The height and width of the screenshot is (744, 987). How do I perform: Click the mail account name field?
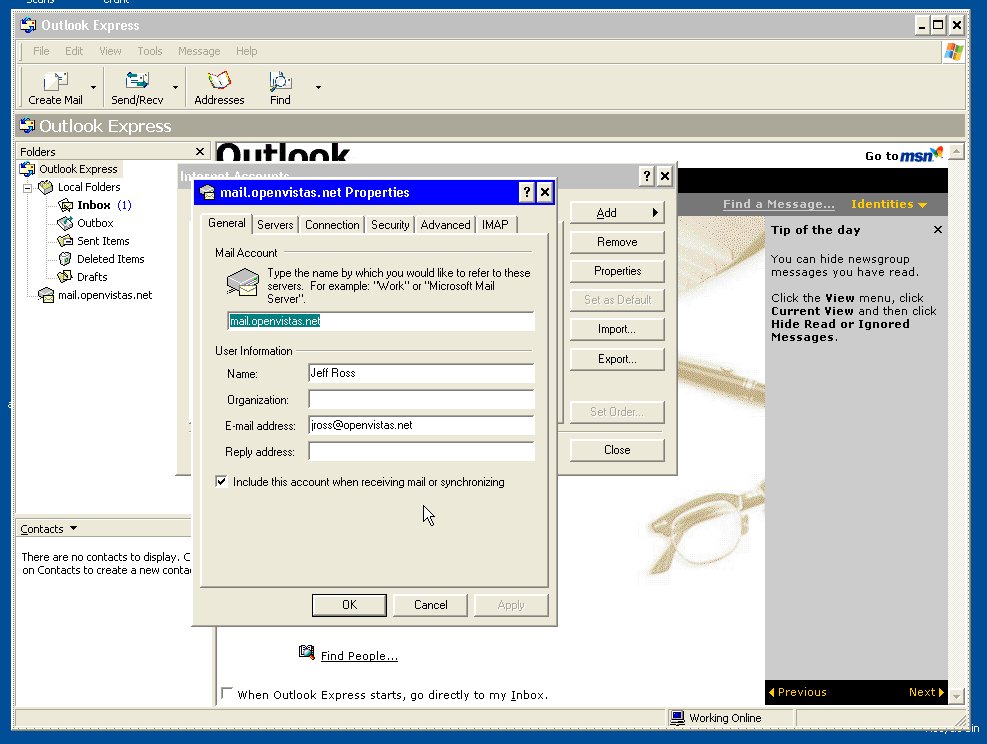click(x=381, y=321)
